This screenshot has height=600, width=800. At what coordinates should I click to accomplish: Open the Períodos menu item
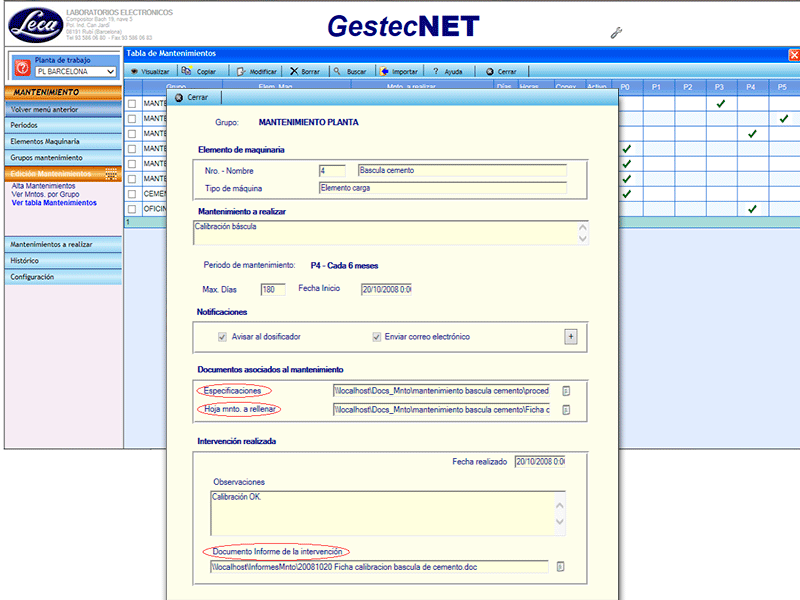(x=63, y=126)
